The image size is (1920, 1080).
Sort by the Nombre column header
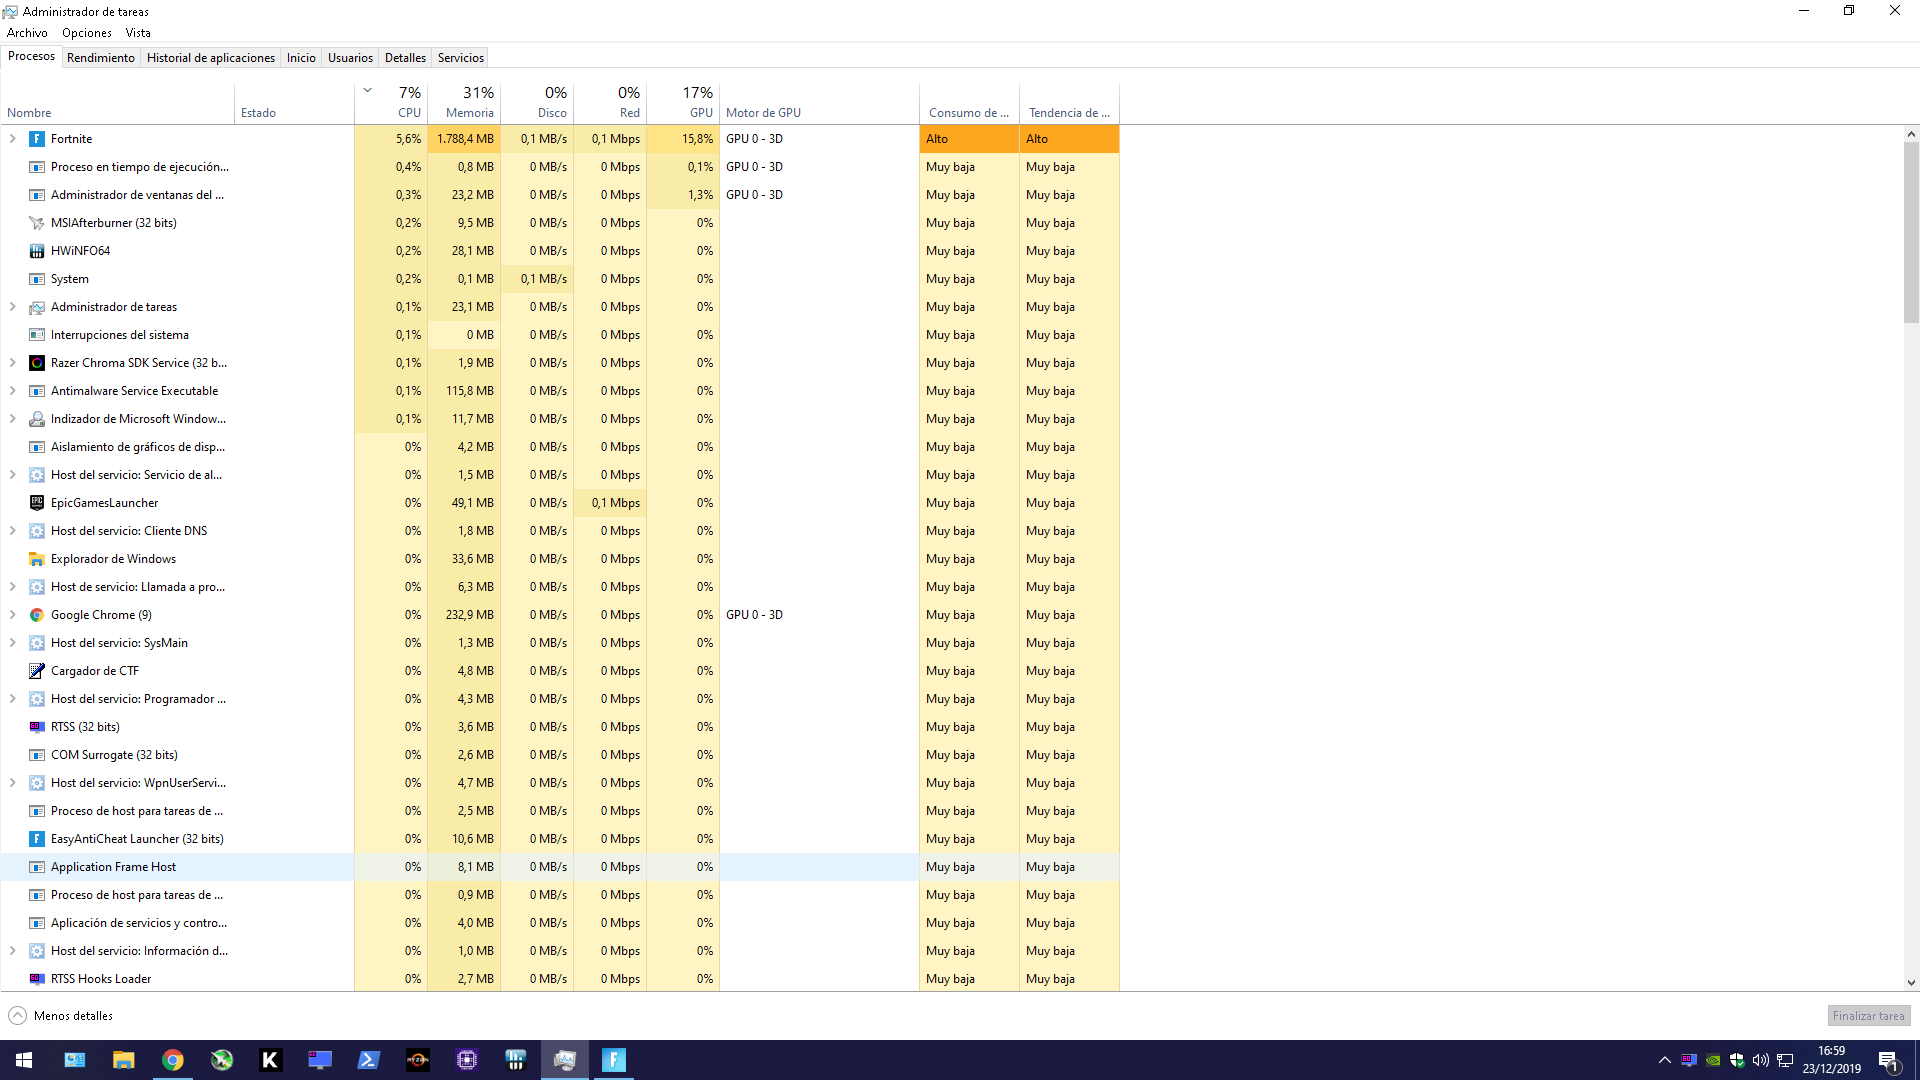click(118, 102)
